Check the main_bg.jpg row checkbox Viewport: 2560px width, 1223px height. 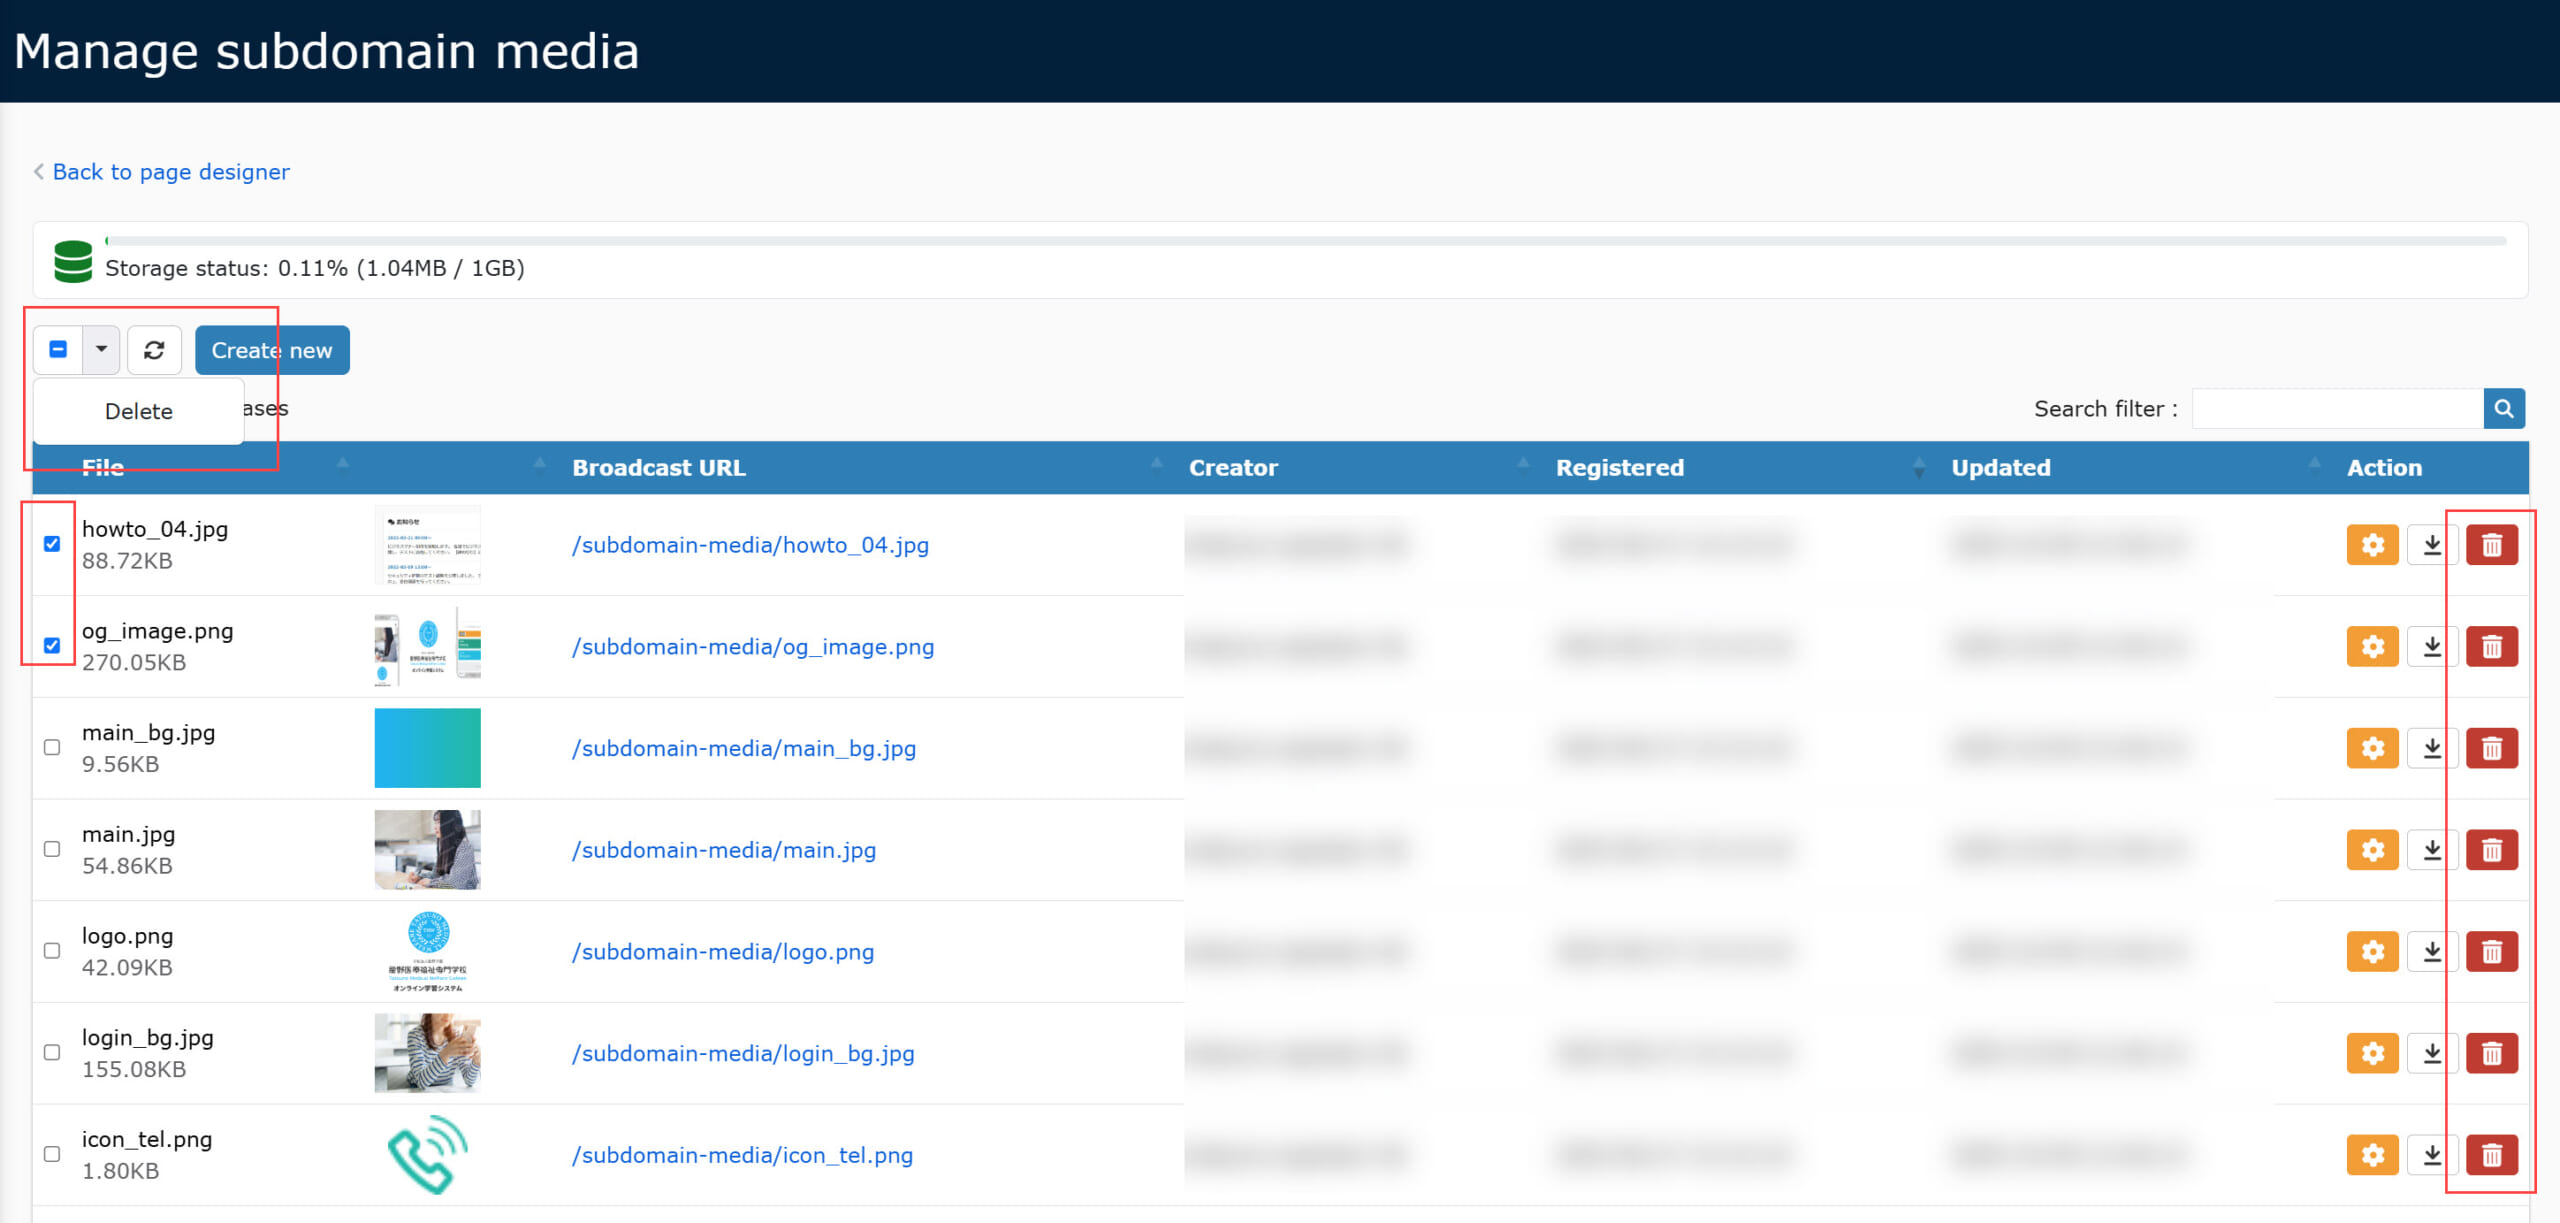[52, 747]
